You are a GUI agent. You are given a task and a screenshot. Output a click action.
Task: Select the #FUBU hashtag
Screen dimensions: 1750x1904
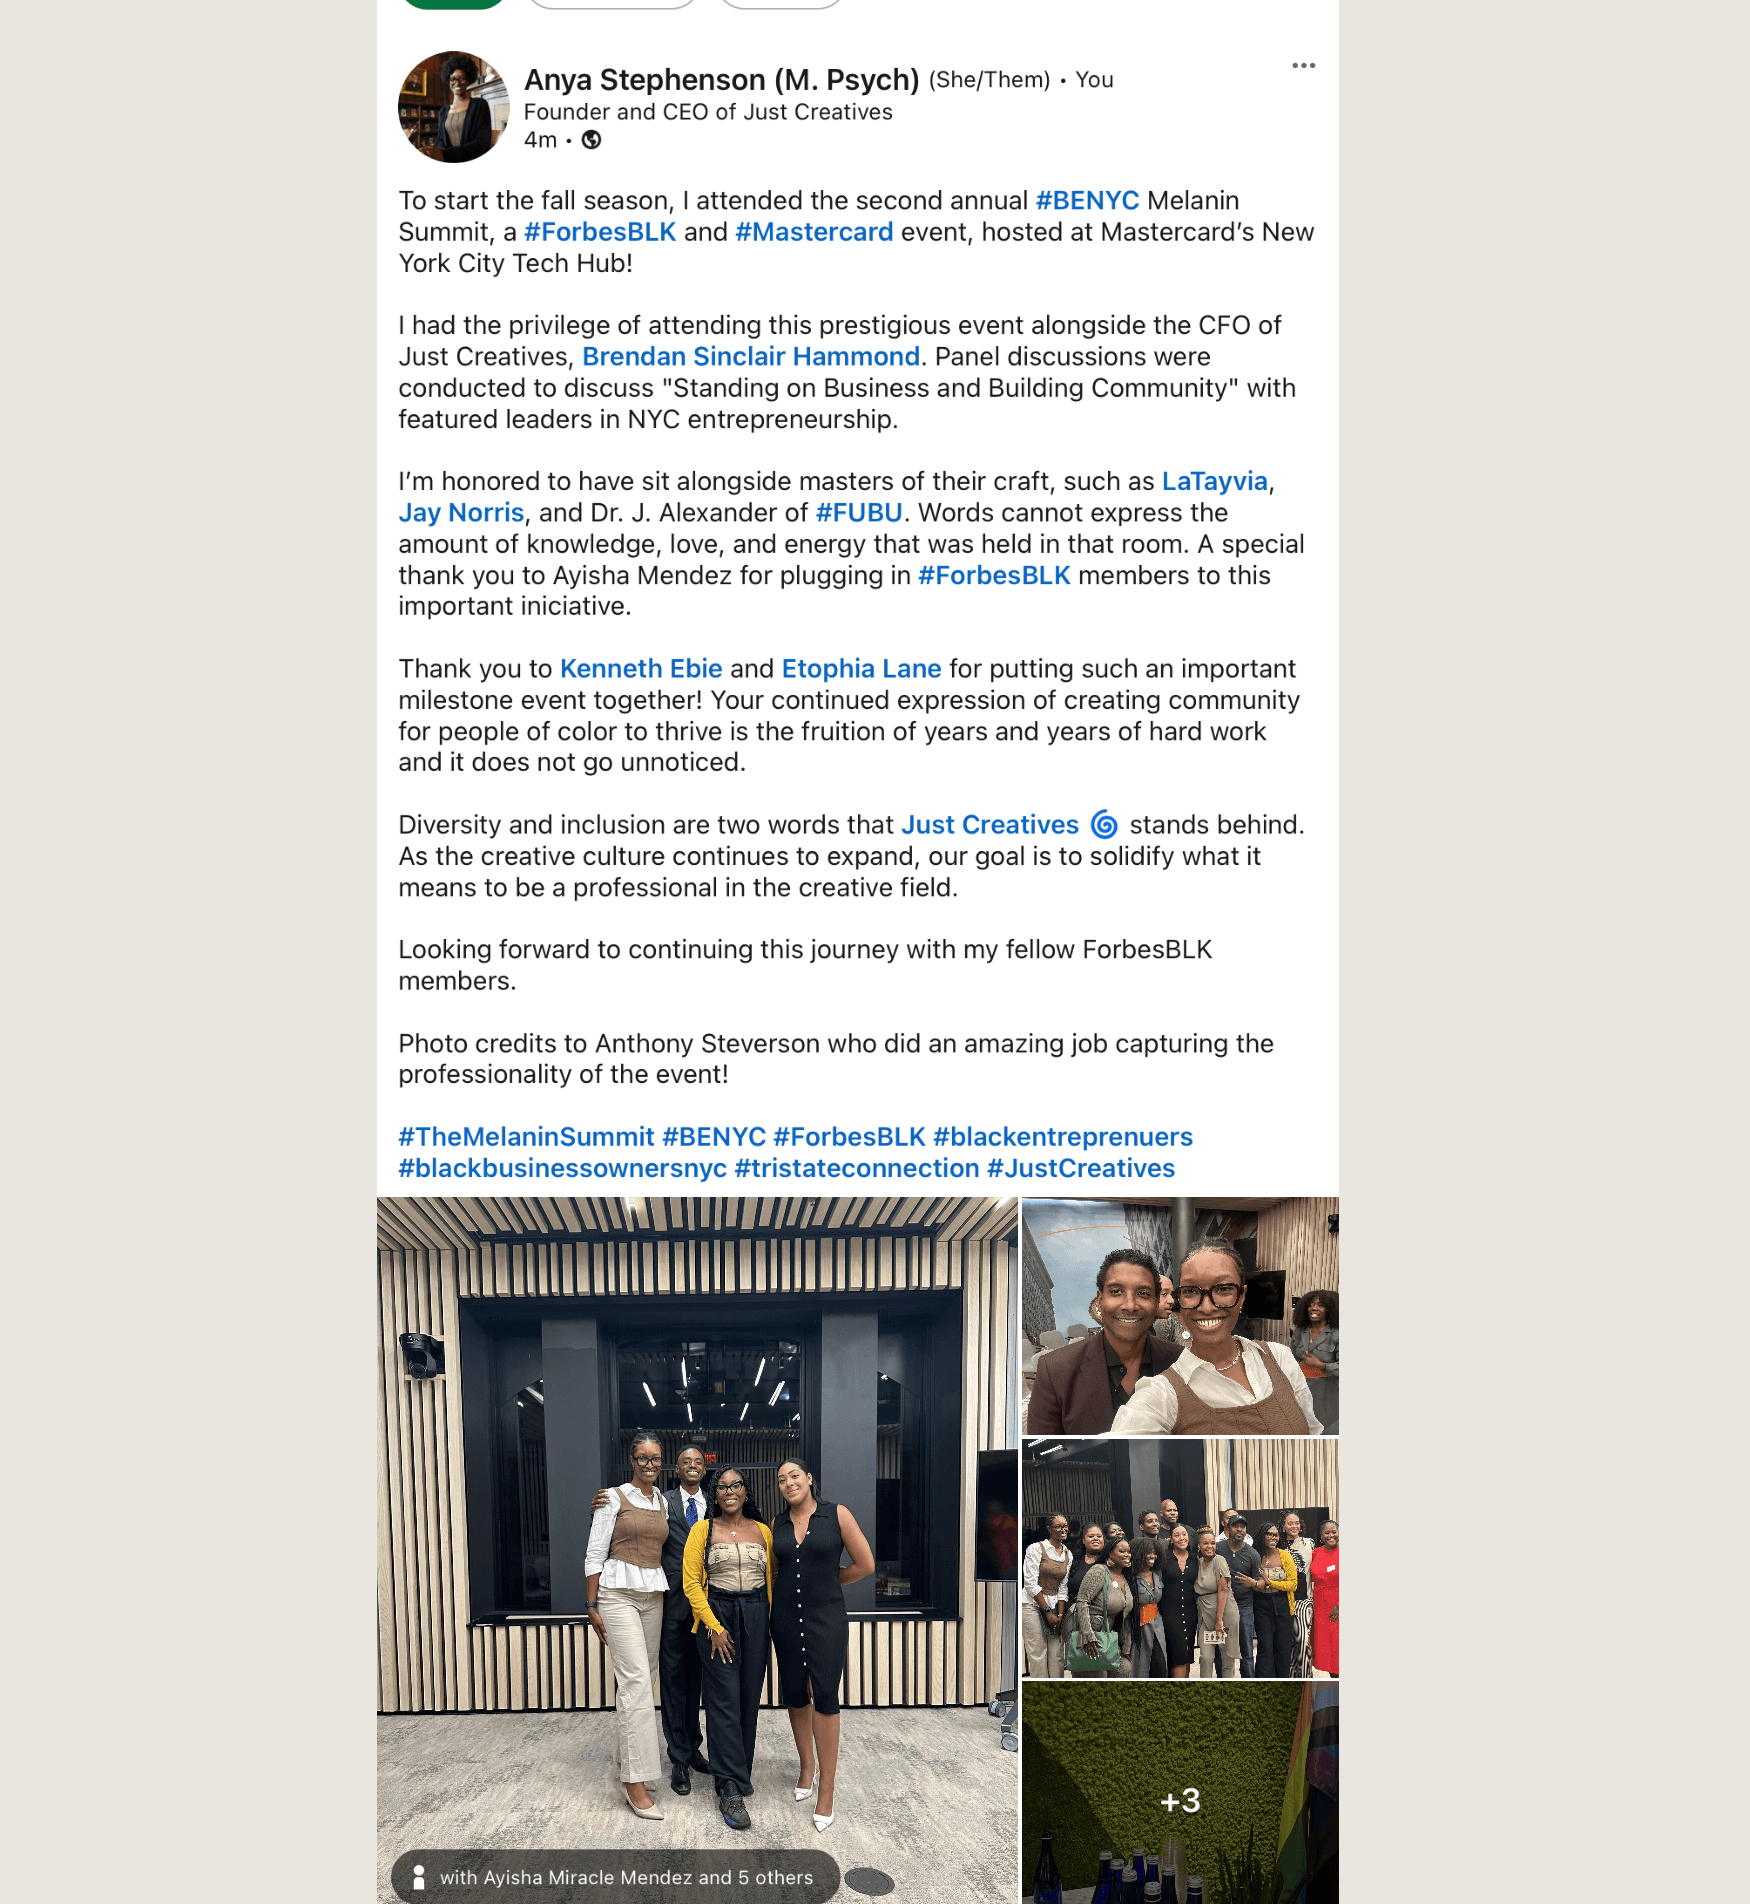coord(859,513)
